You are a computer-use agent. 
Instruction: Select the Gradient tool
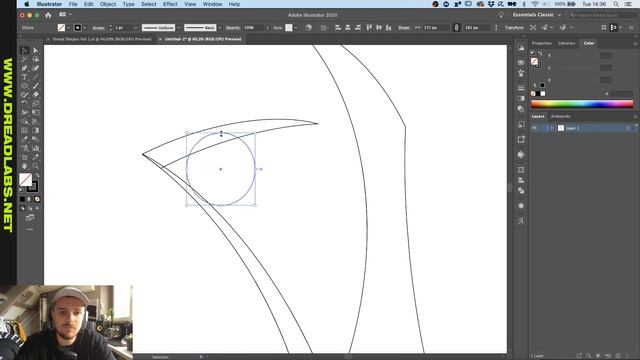pos(36,131)
